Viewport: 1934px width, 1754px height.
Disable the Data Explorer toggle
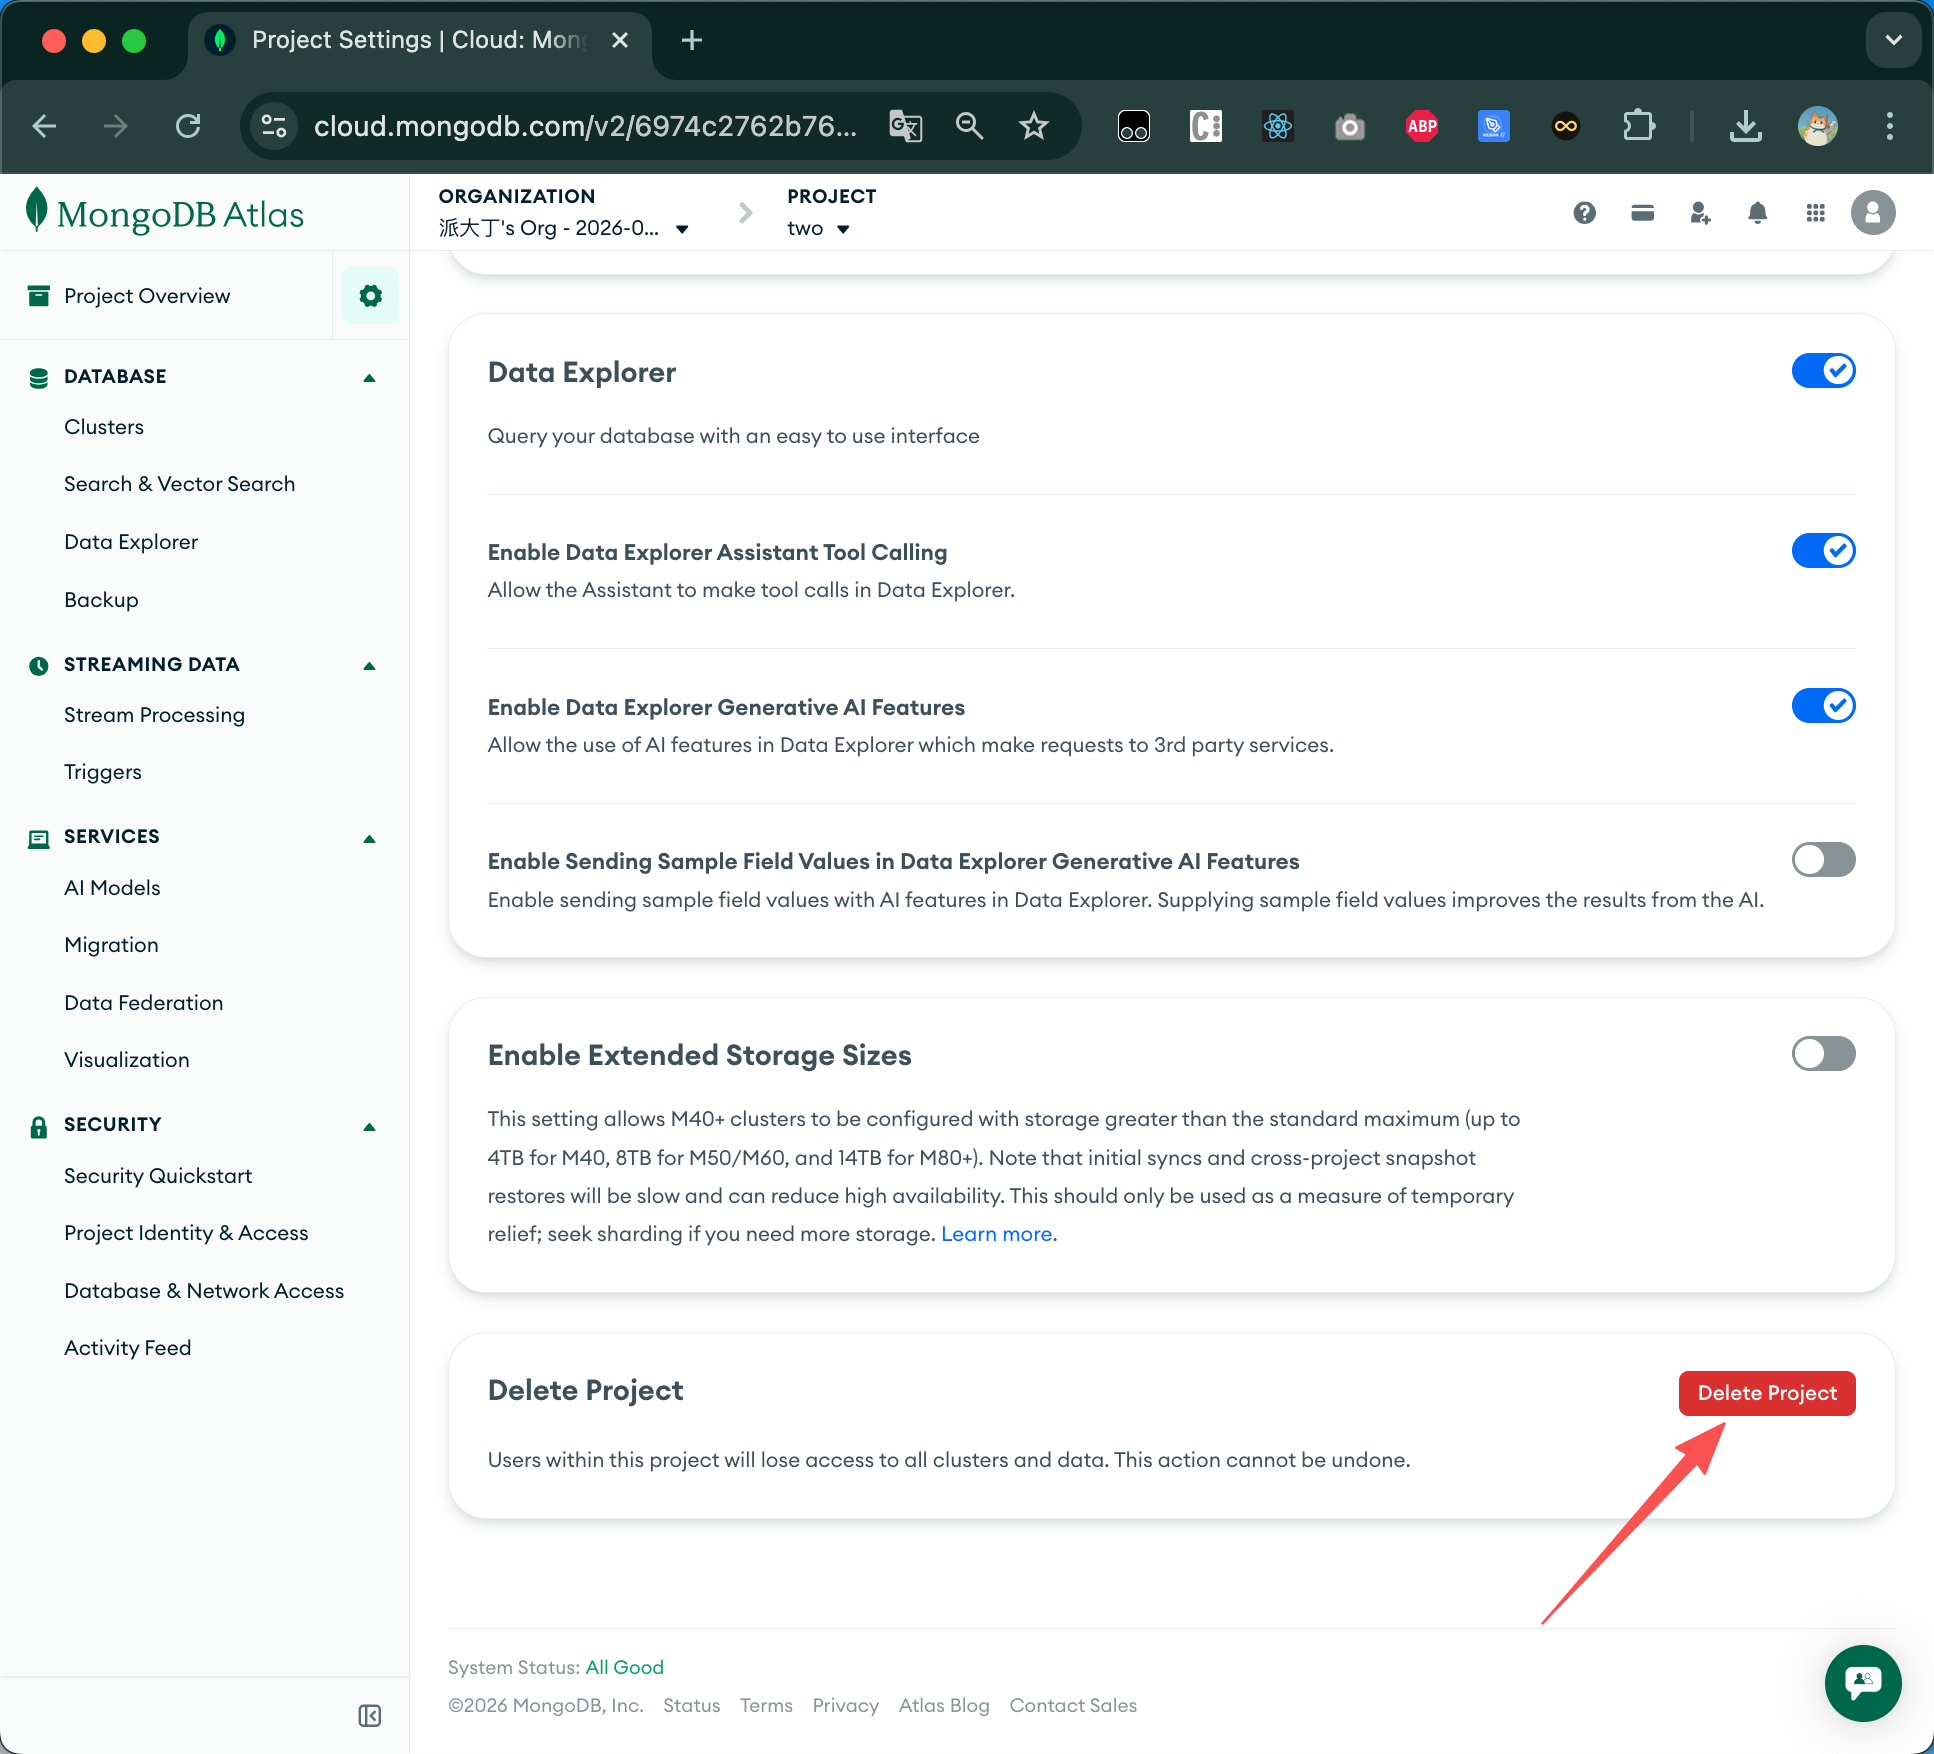coord(1822,371)
